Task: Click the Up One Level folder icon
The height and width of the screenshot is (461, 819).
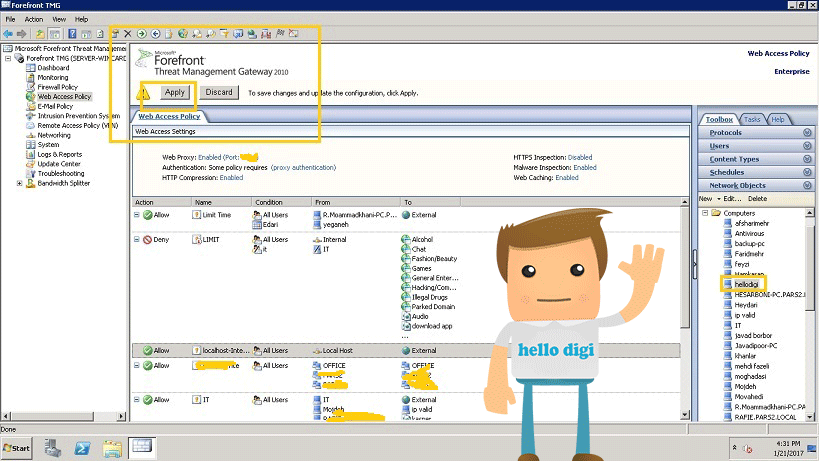Action: pos(40,34)
